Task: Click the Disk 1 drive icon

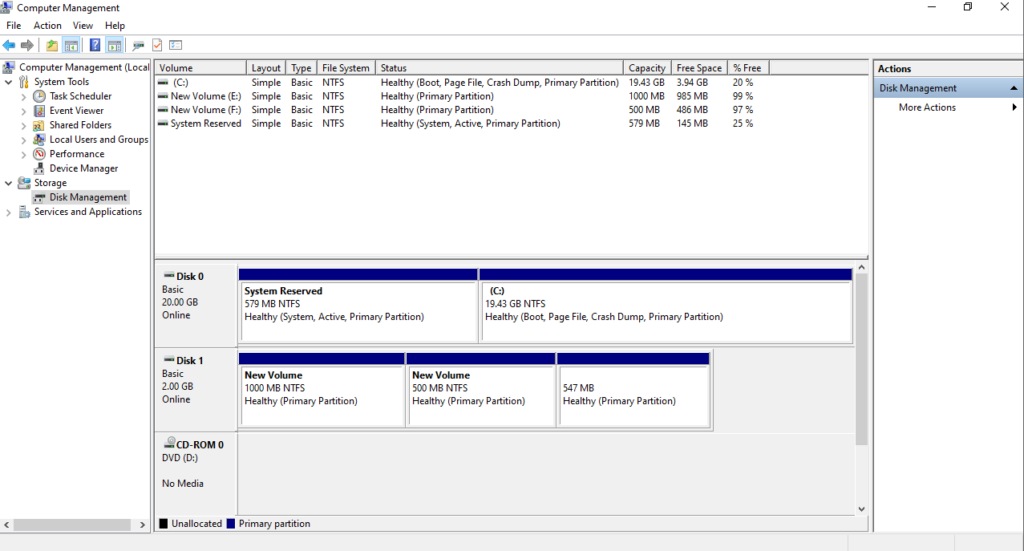Action: (x=168, y=360)
